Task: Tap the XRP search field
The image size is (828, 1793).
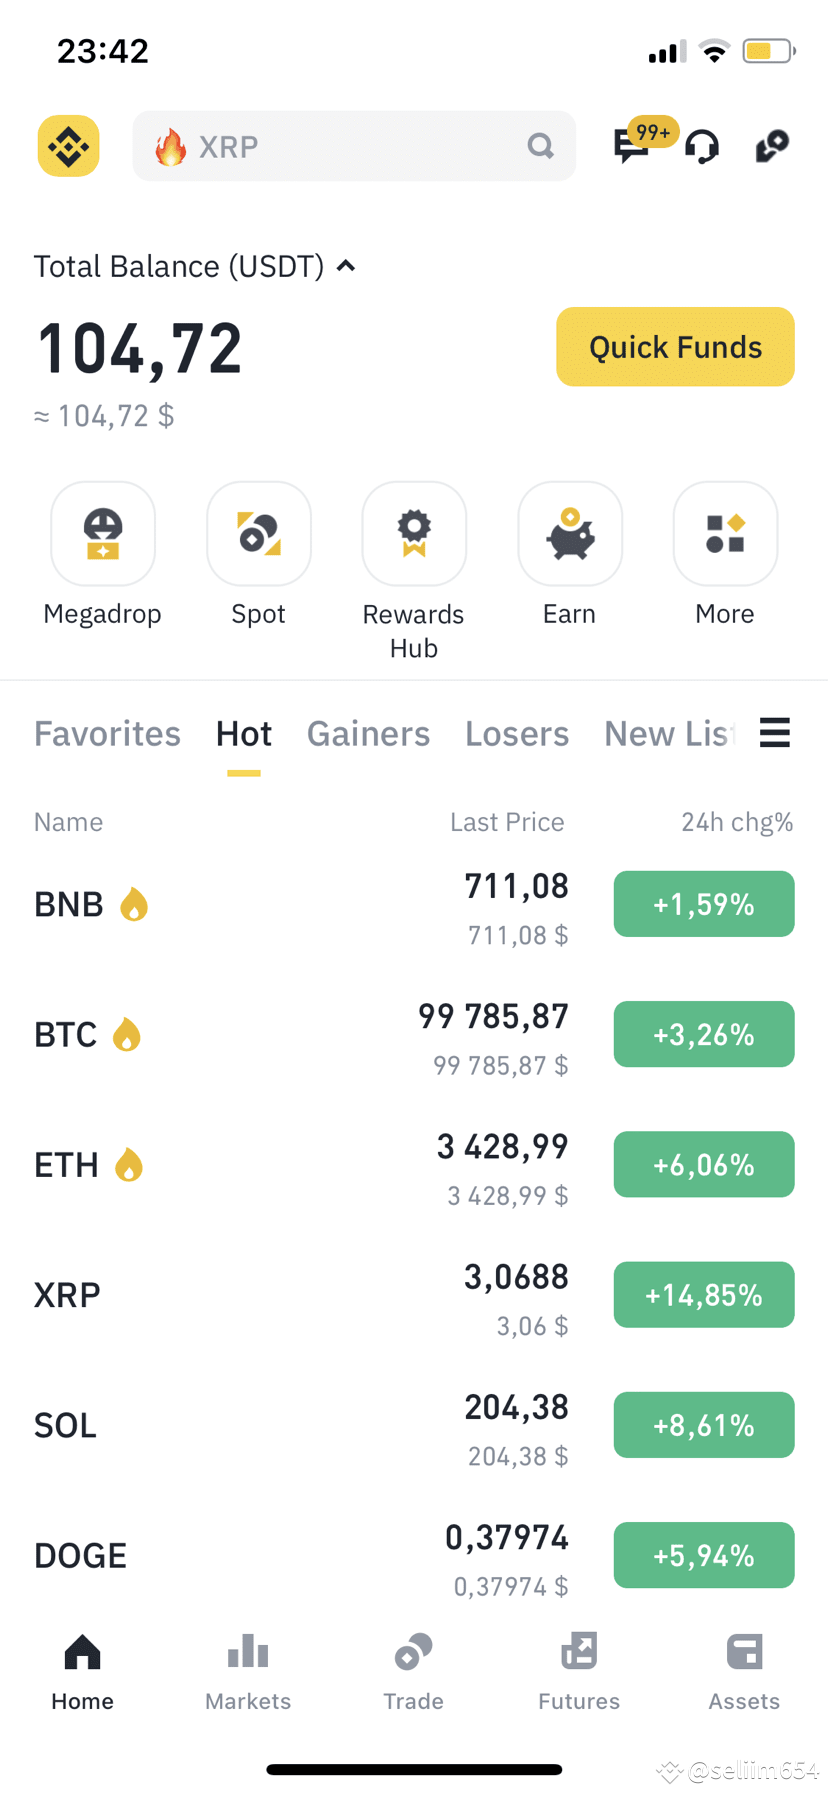Action: tap(354, 146)
